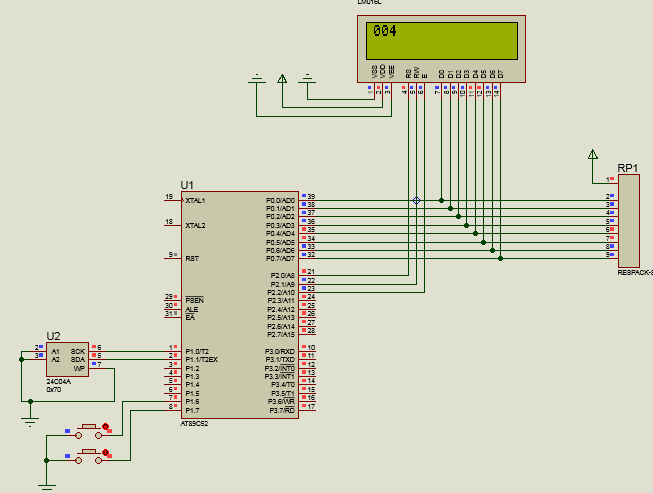The width and height of the screenshot is (653, 493).
Task: Select the LCD screen showing 004
Action: 443,40
